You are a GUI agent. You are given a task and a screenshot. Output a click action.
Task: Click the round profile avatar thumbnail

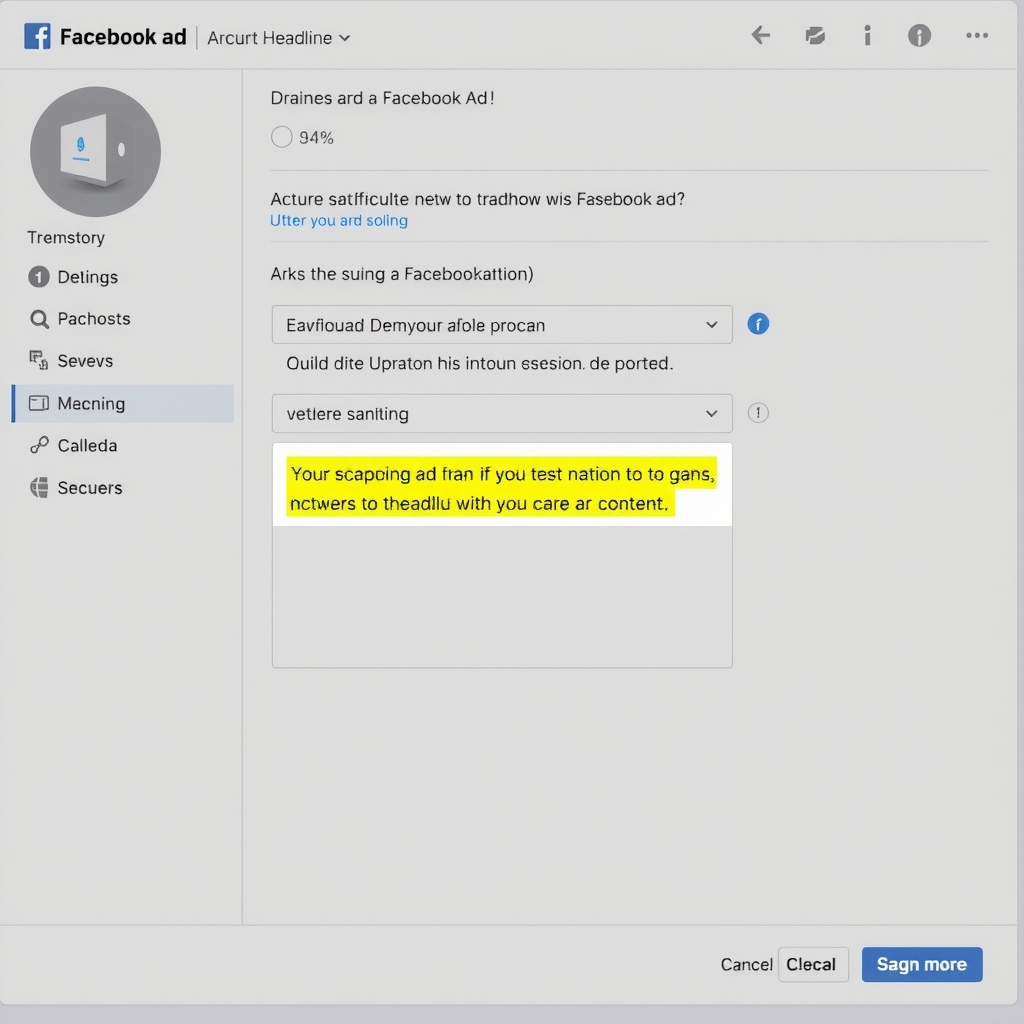[95, 152]
